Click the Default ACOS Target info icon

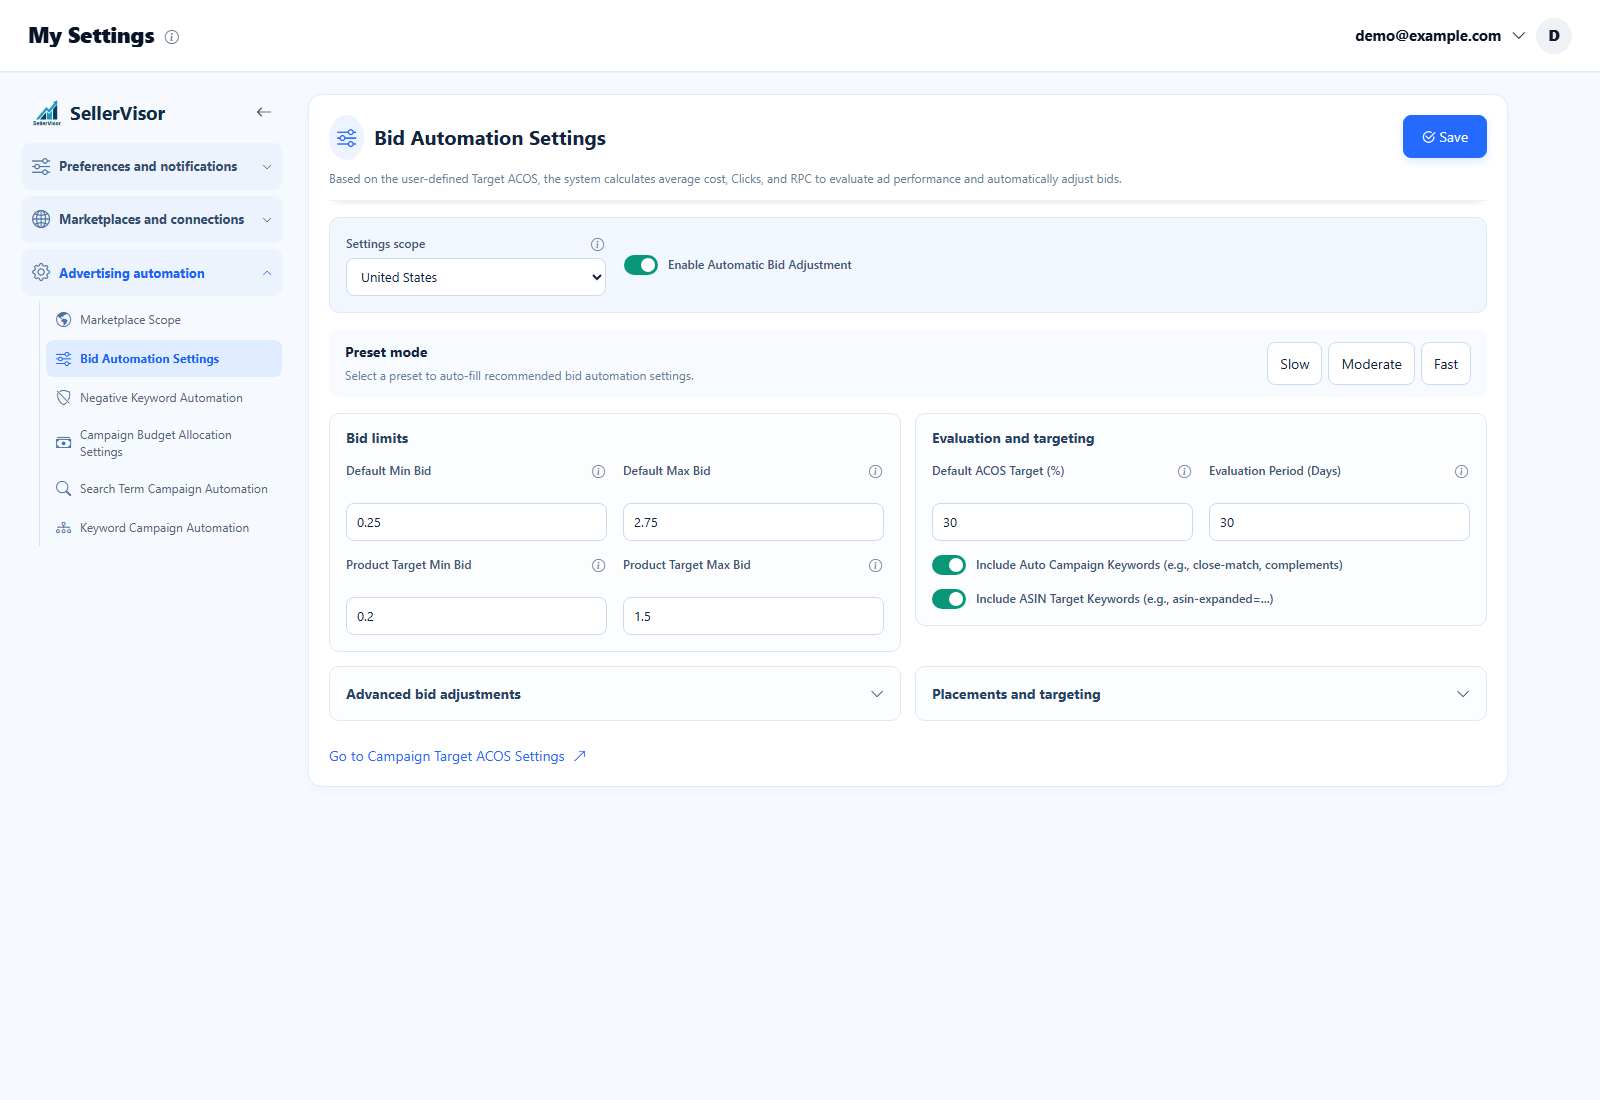click(x=1185, y=471)
